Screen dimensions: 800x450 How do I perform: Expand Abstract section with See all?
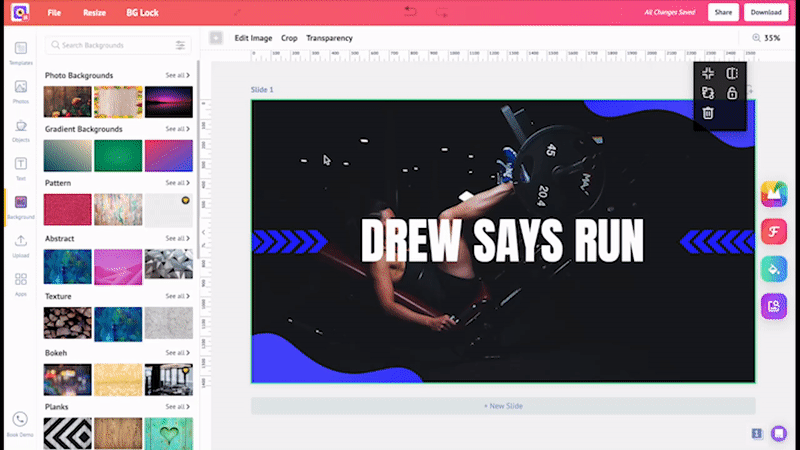coord(178,238)
